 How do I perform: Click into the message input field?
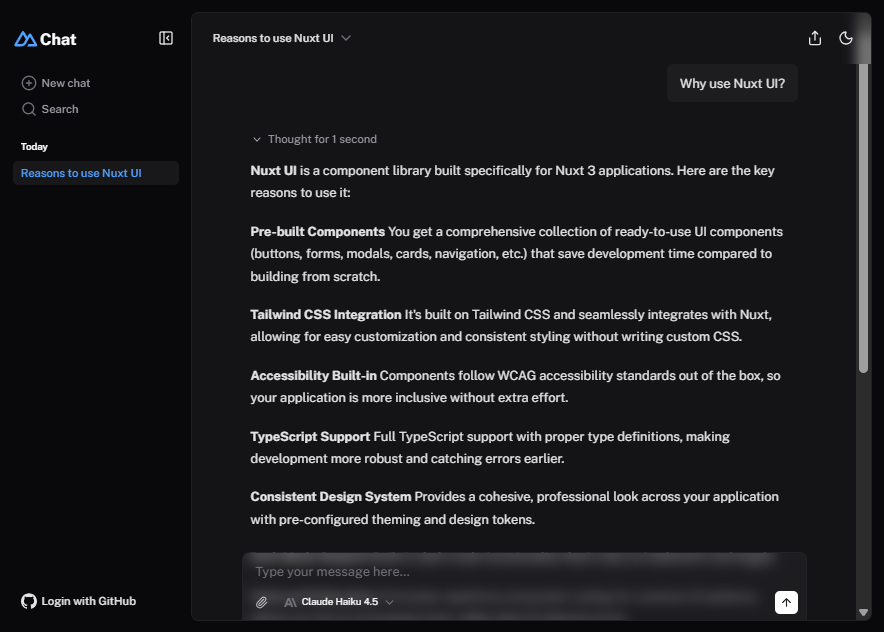click(524, 572)
